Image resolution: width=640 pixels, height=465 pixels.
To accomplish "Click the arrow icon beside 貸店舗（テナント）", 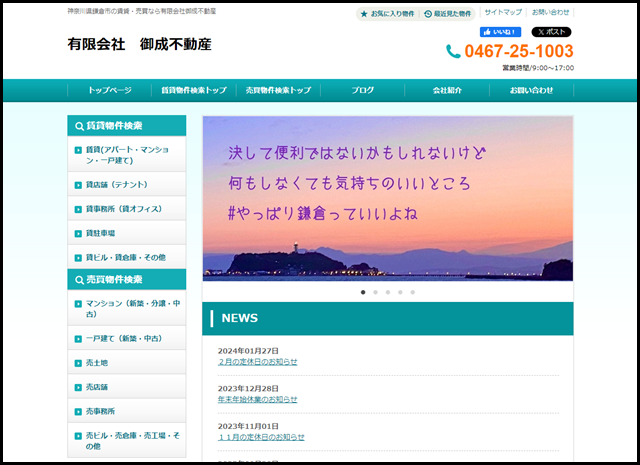I will [x=78, y=185].
